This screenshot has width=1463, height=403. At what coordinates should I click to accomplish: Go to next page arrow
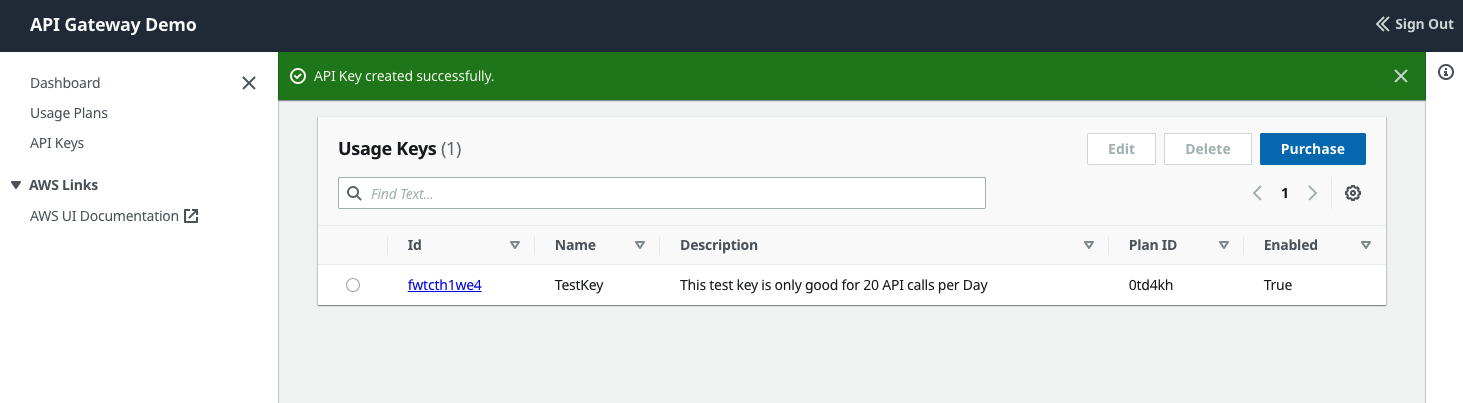(1313, 193)
